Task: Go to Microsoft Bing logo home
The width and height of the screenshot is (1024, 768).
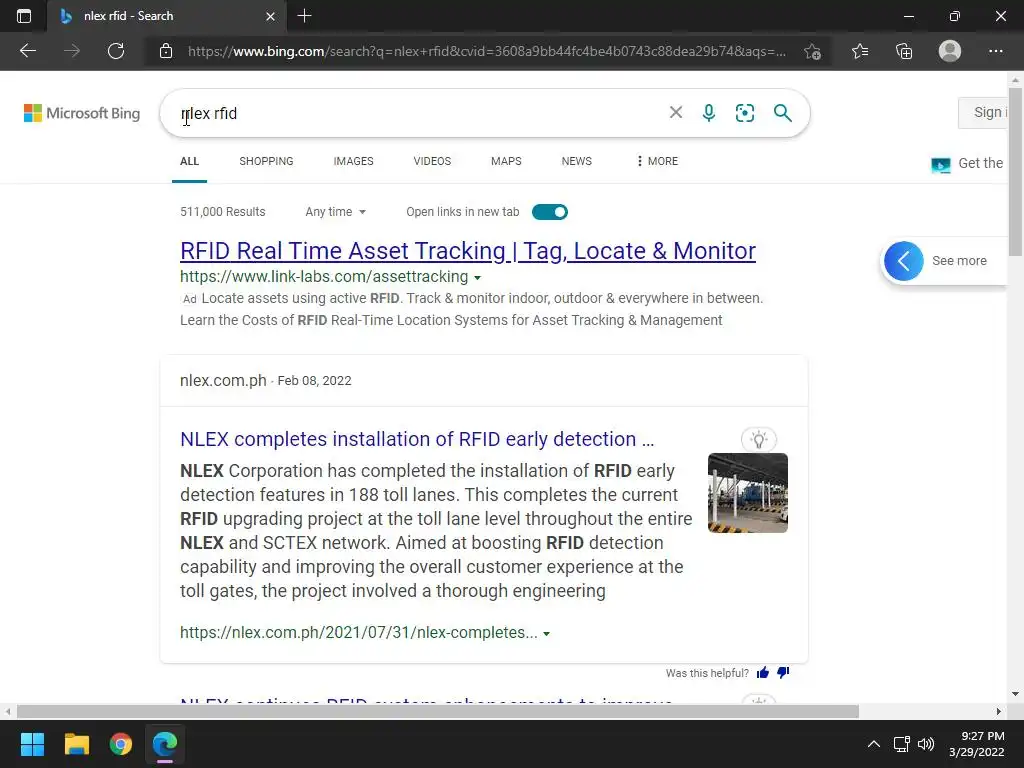Action: click(82, 113)
